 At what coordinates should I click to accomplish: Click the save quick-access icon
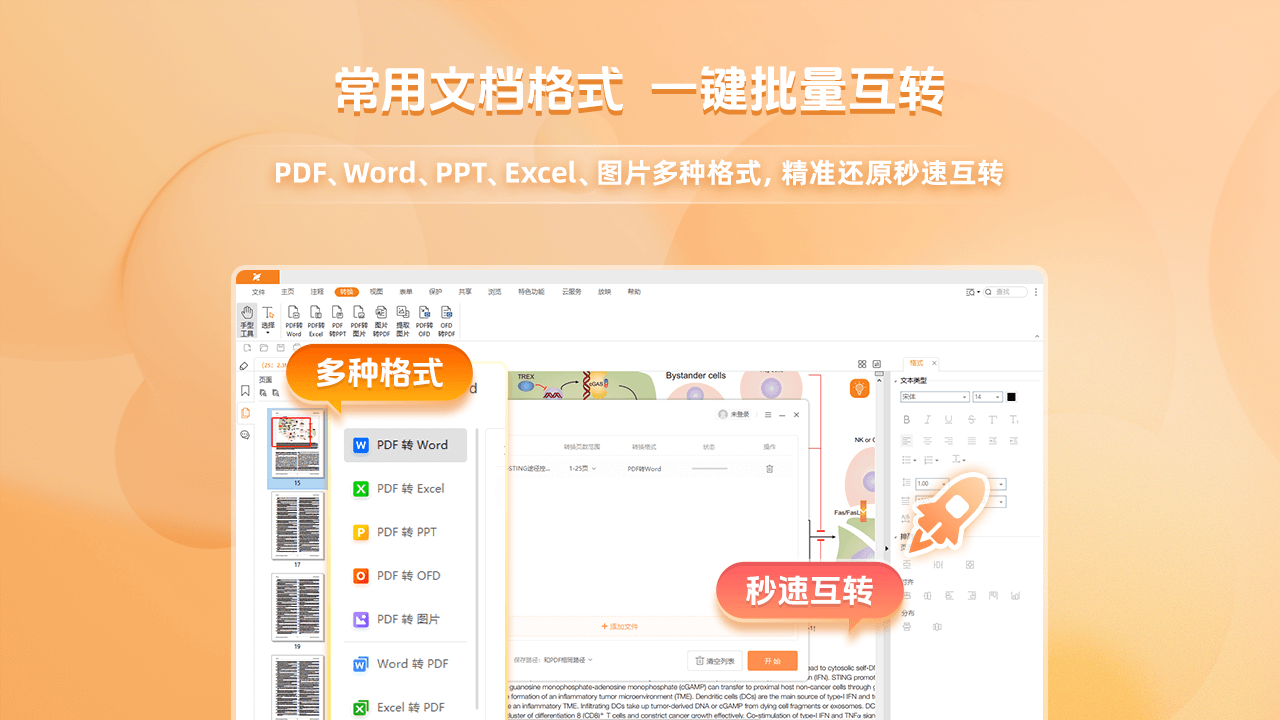(x=281, y=348)
